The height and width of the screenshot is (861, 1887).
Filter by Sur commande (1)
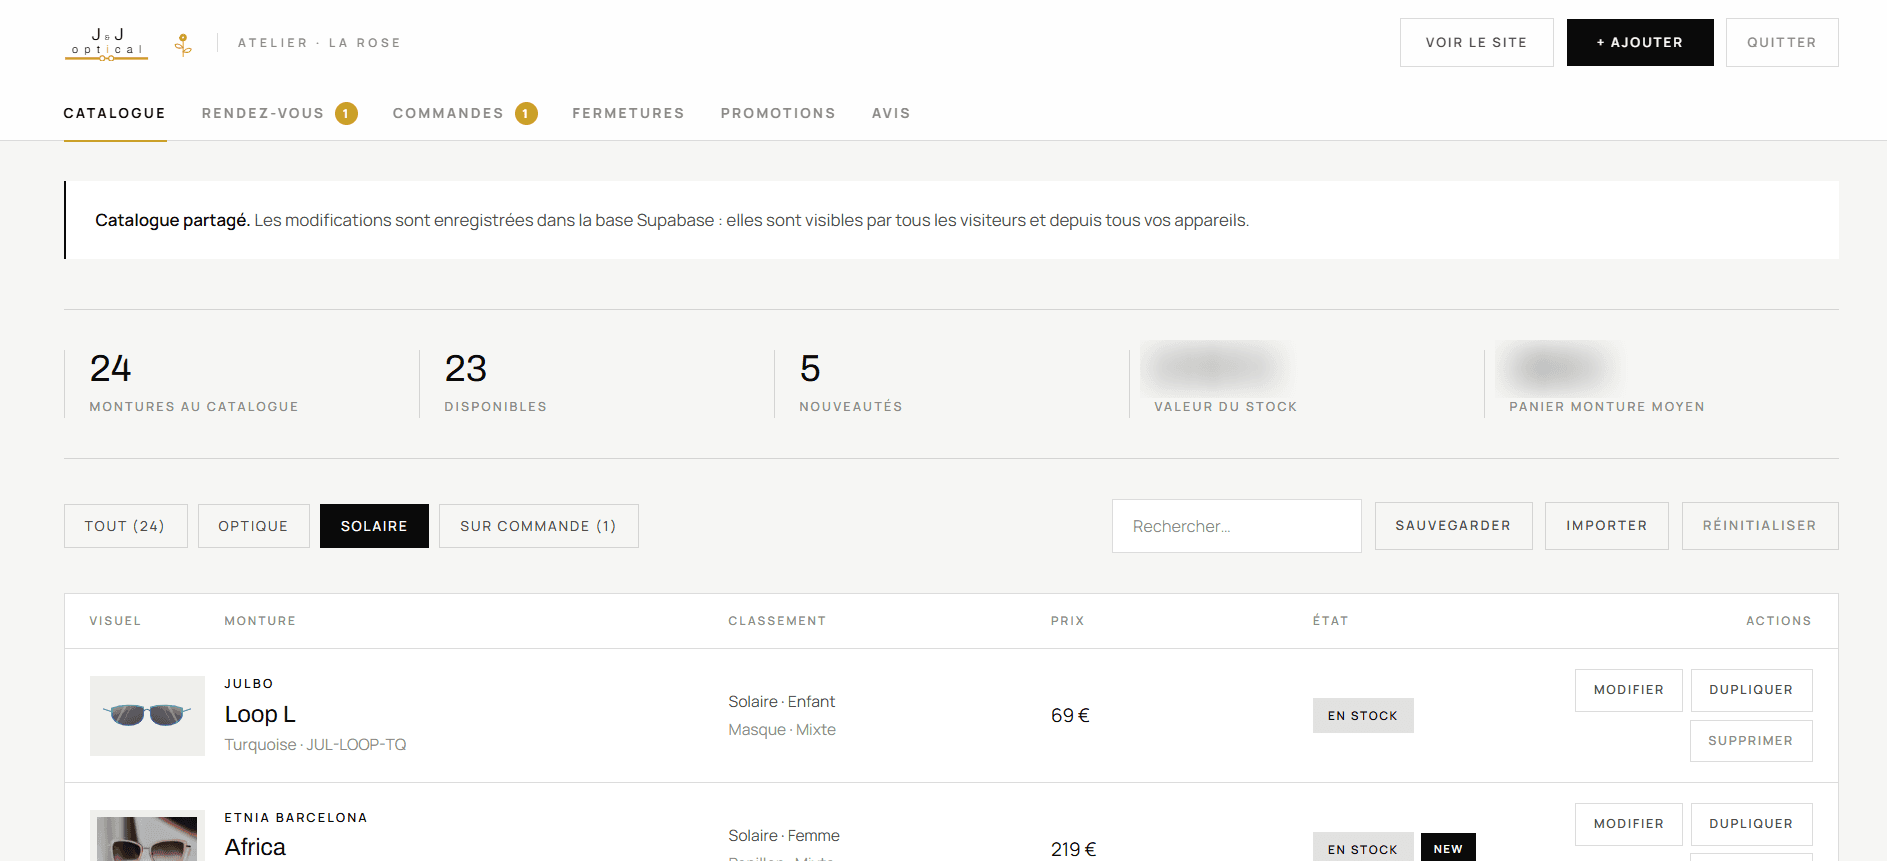click(x=538, y=526)
